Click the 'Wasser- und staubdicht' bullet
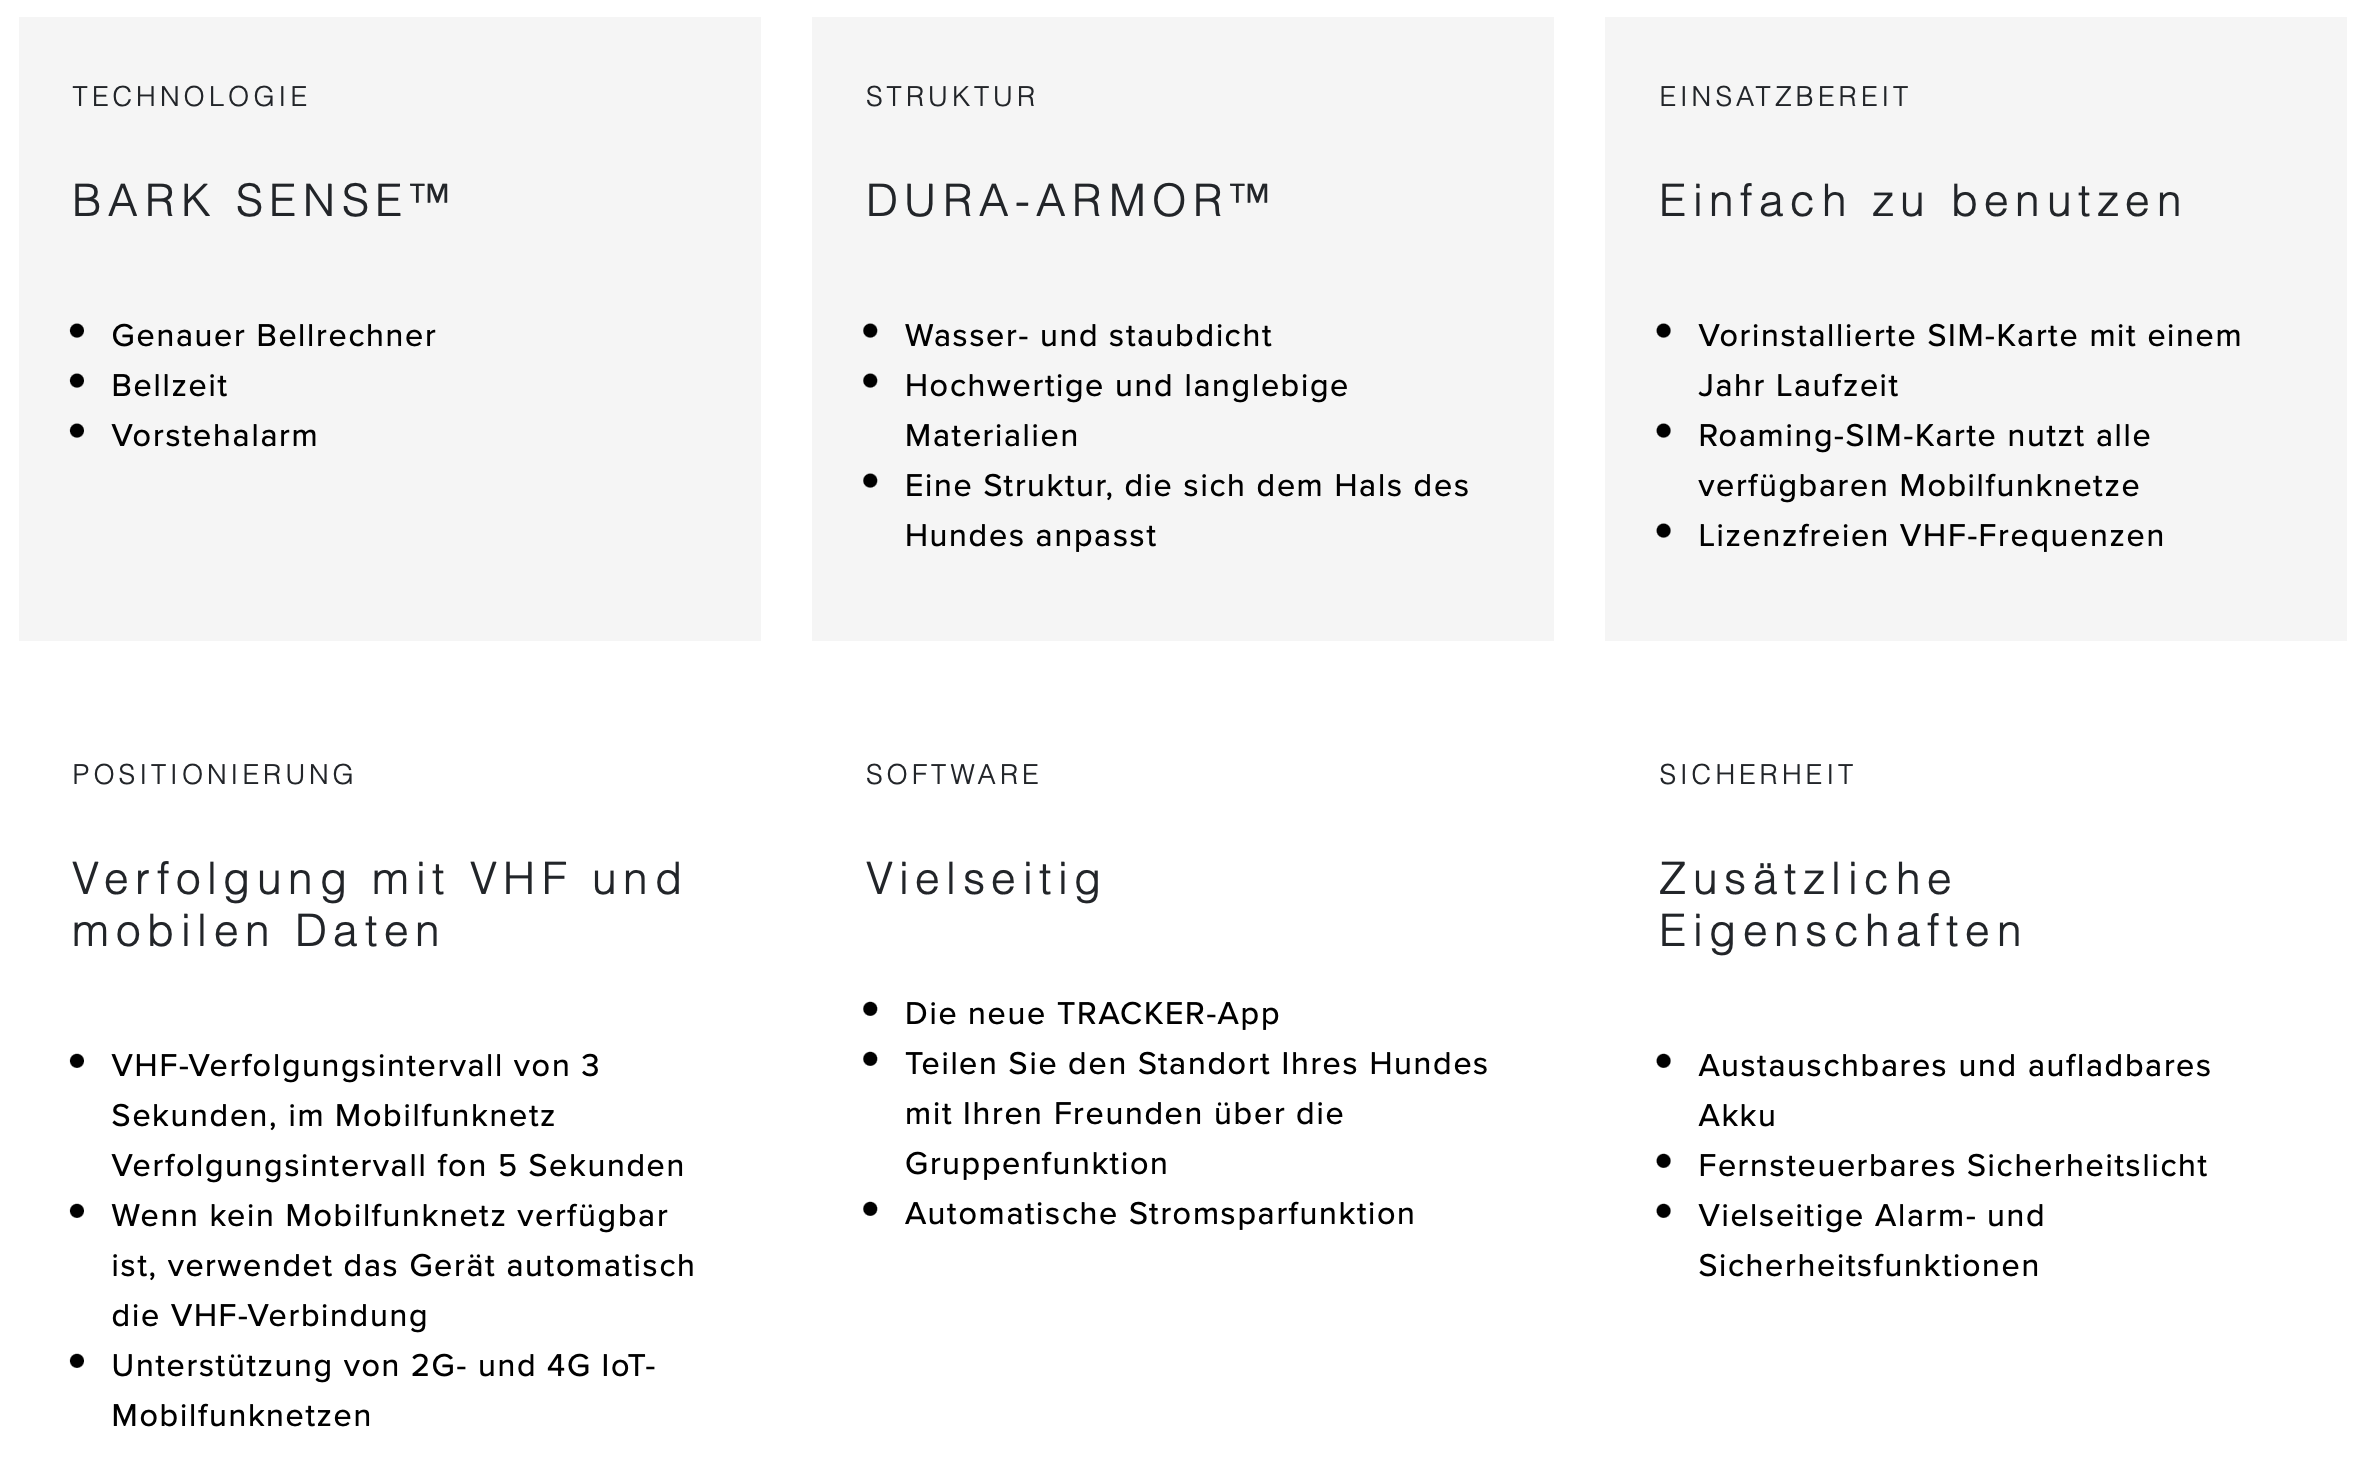Image resolution: width=2368 pixels, height=1464 pixels. point(1089,335)
